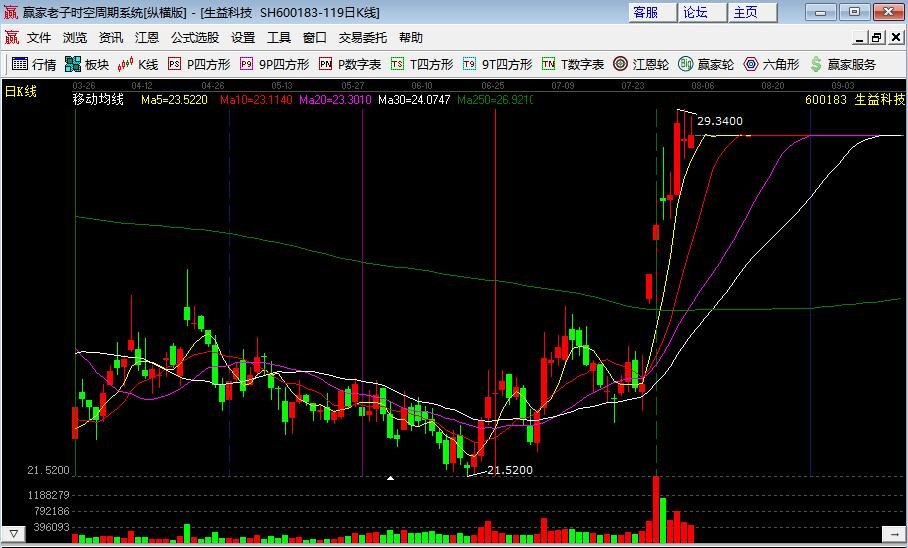Viewport: 908px width, 548px height.
Task: Click the 客服 button
Action: [653, 12]
